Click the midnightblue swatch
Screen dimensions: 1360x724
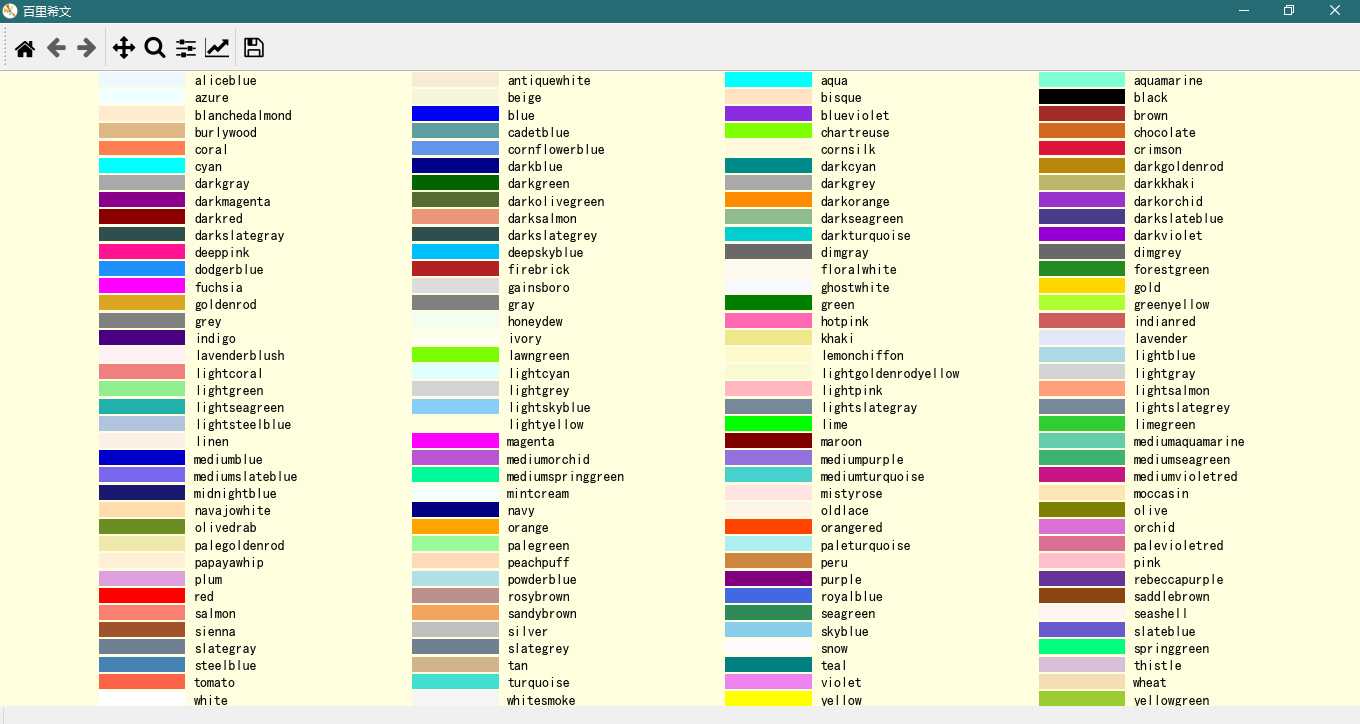[x=142, y=493]
